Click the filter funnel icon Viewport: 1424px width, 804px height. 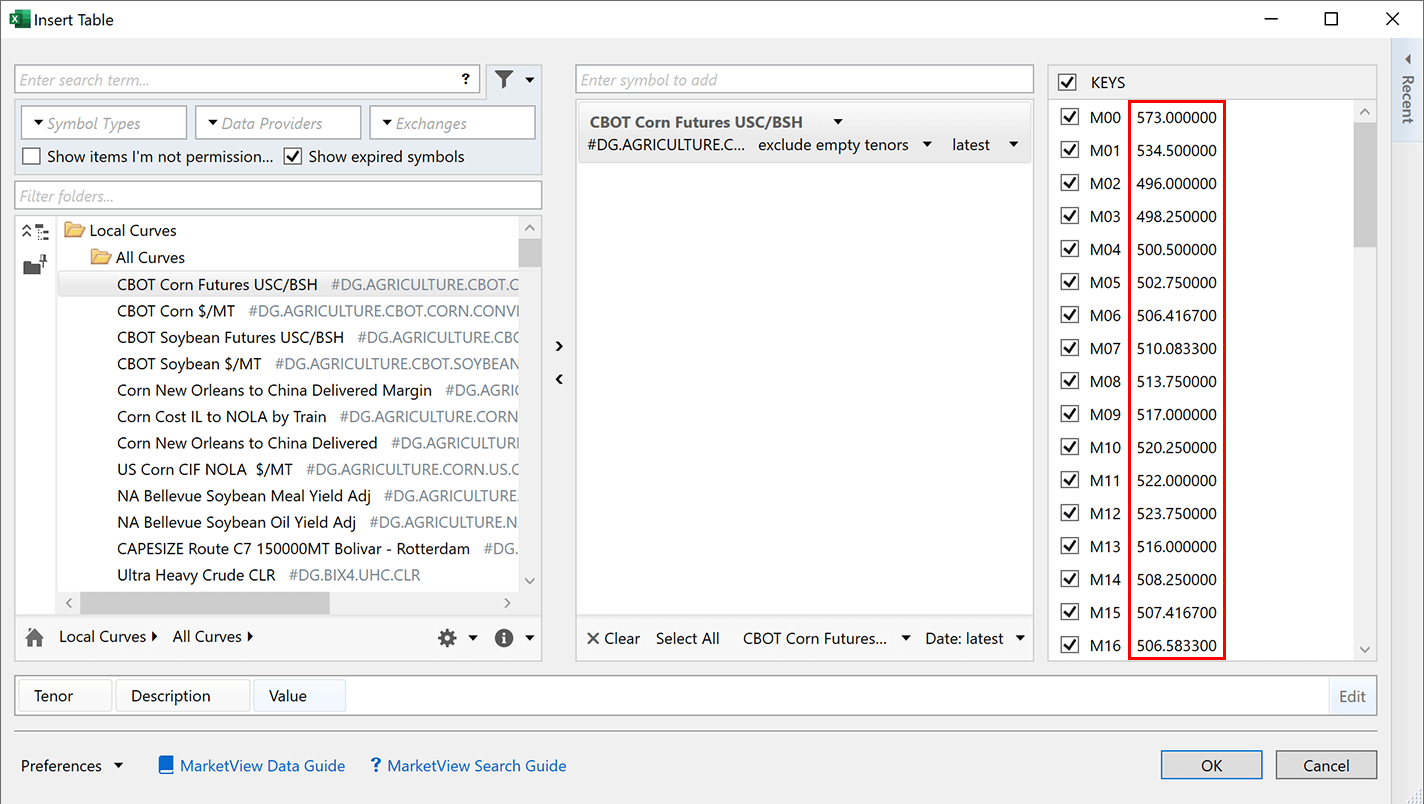[504, 80]
